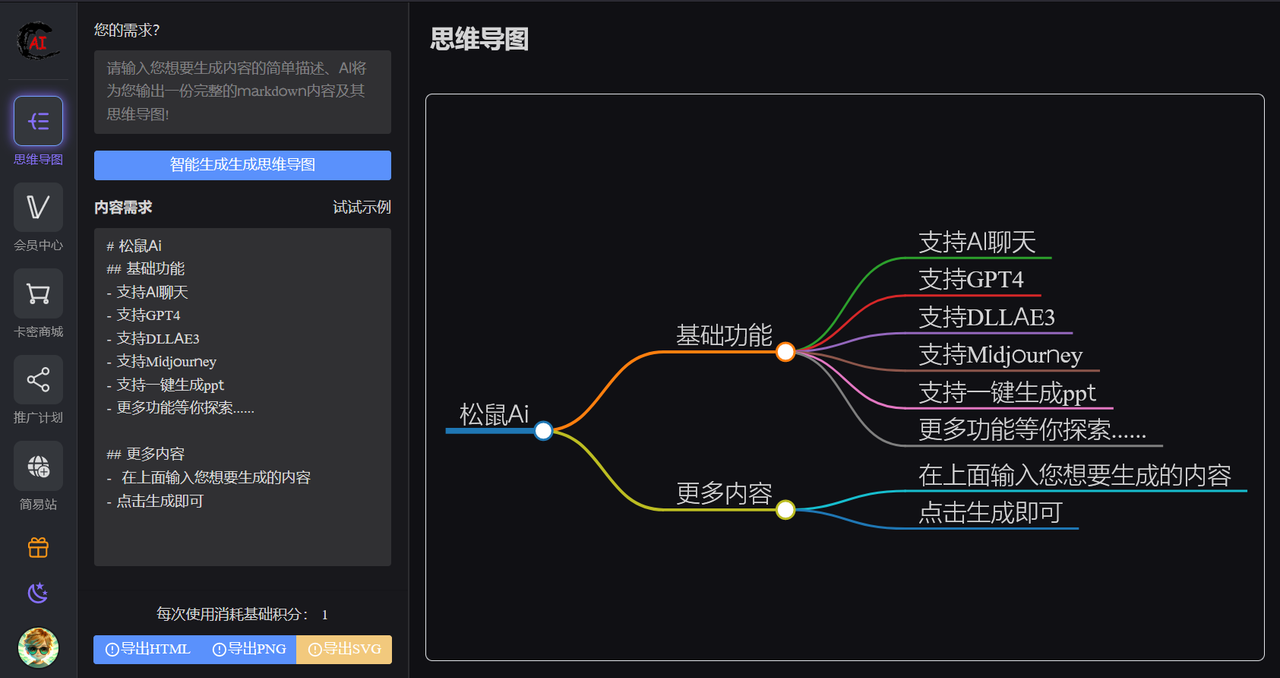The image size is (1280, 678).
Task: Click the '# 松鼠Ai' line in editor
Action: pos(134,245)
